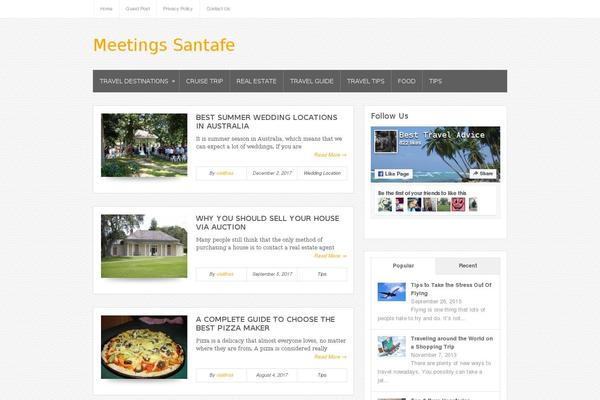Open Traveling around the World on a Shopping Trip

click(x=452, y=343)
